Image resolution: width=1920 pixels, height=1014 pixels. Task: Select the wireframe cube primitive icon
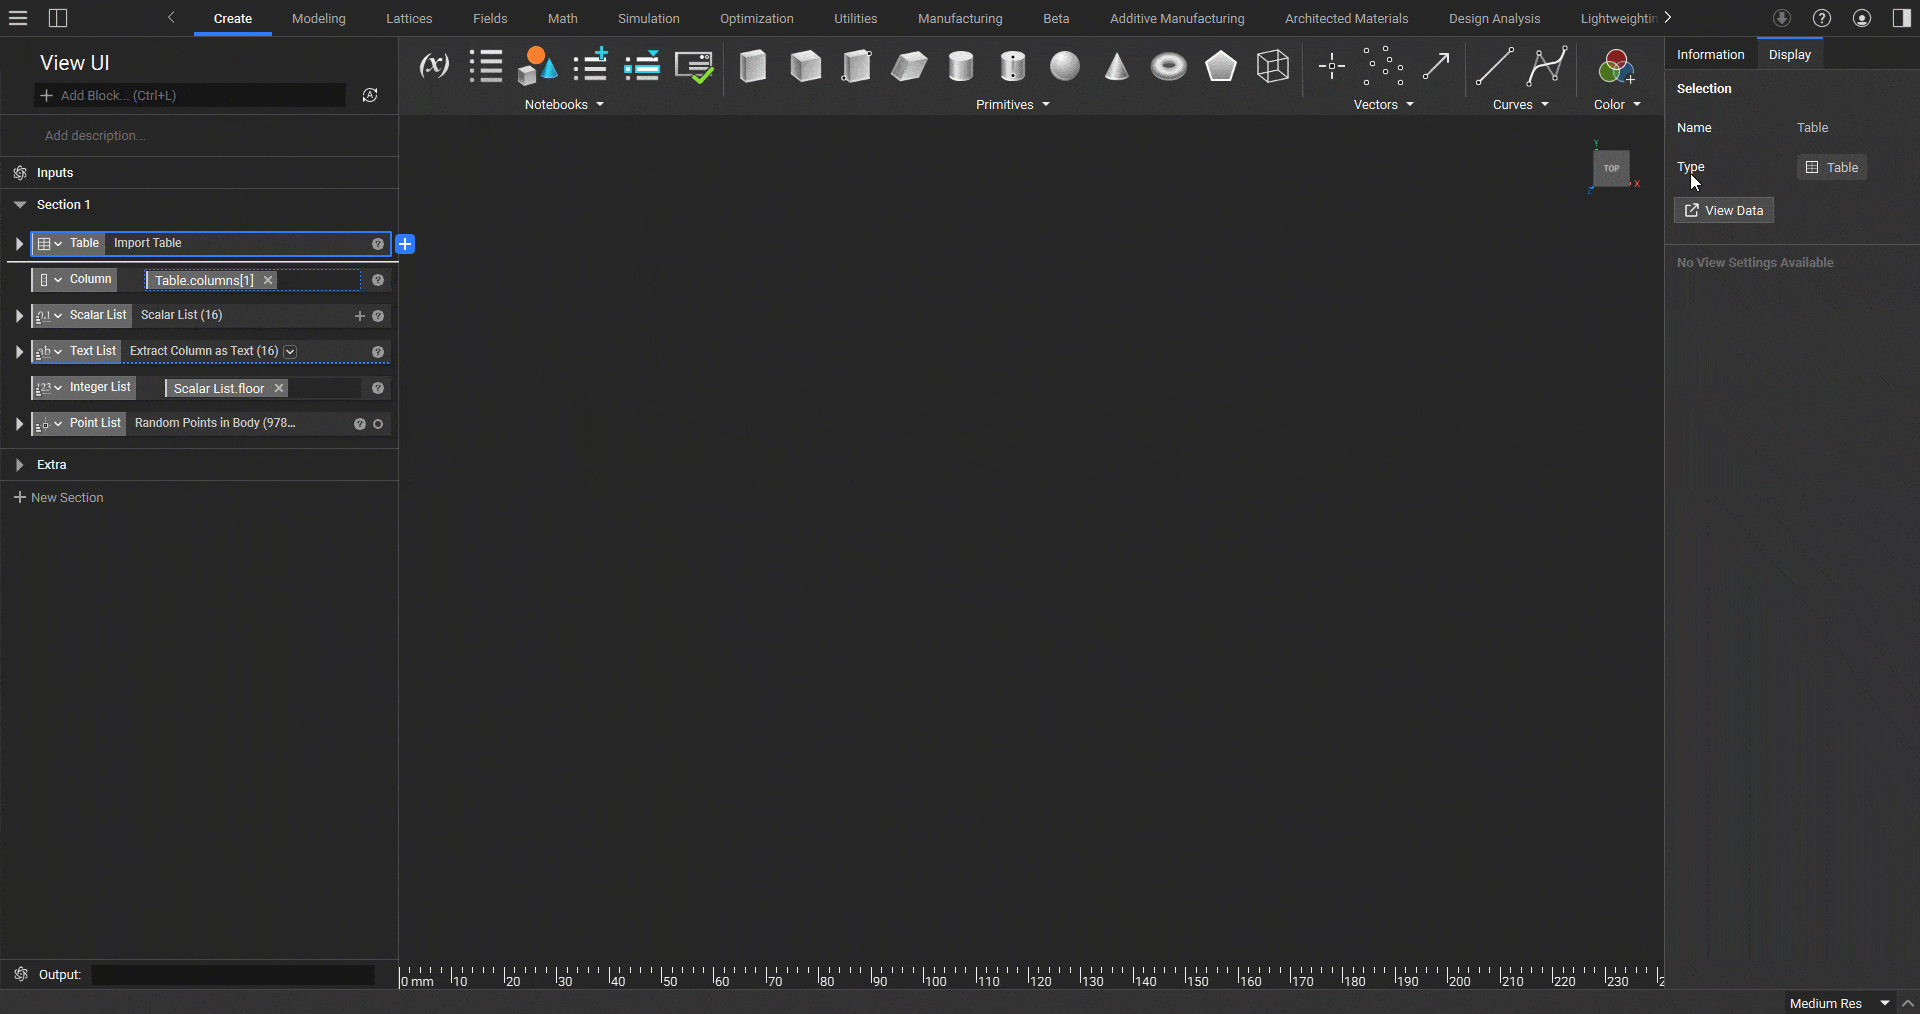(1273, 66)
